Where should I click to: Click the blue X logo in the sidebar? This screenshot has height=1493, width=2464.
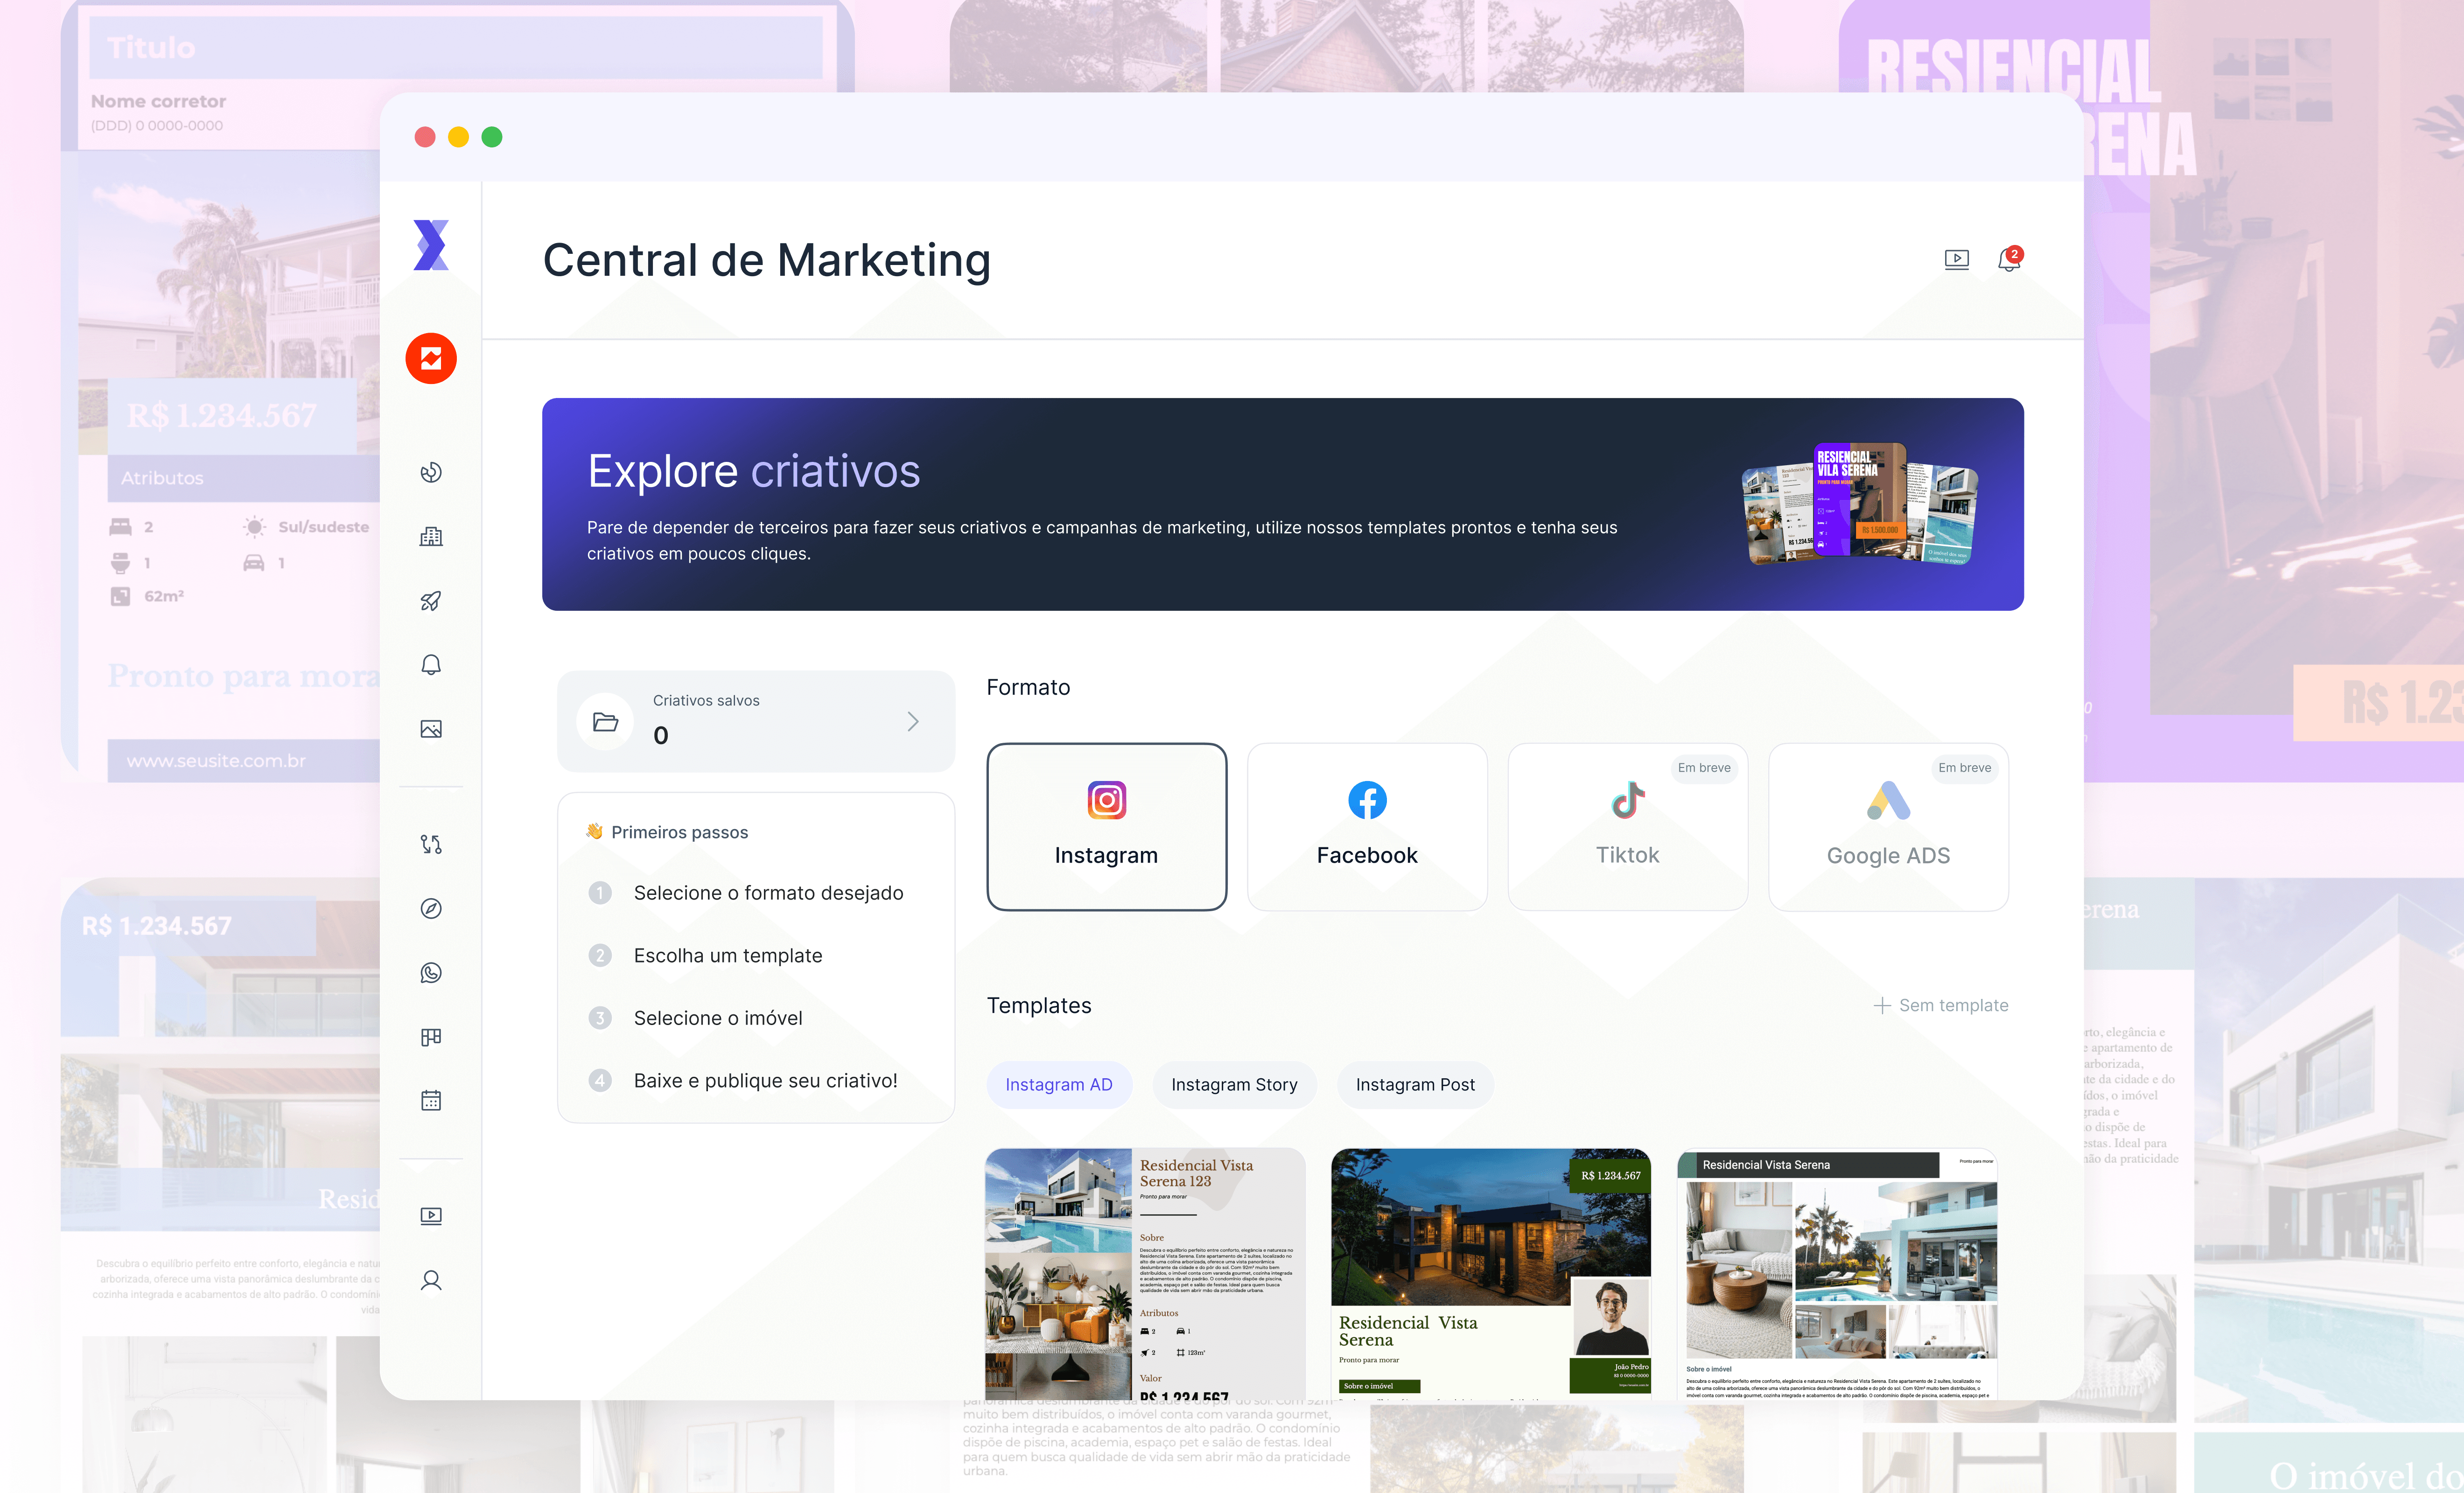click(x=431, y=245)
